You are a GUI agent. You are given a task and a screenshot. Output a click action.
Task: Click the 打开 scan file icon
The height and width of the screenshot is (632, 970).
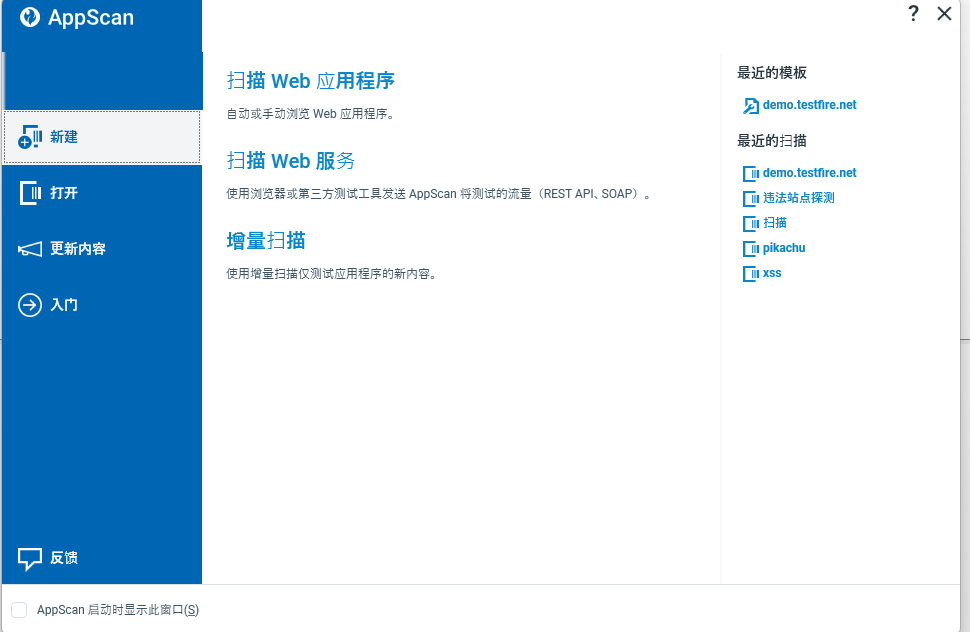(30, 193)
